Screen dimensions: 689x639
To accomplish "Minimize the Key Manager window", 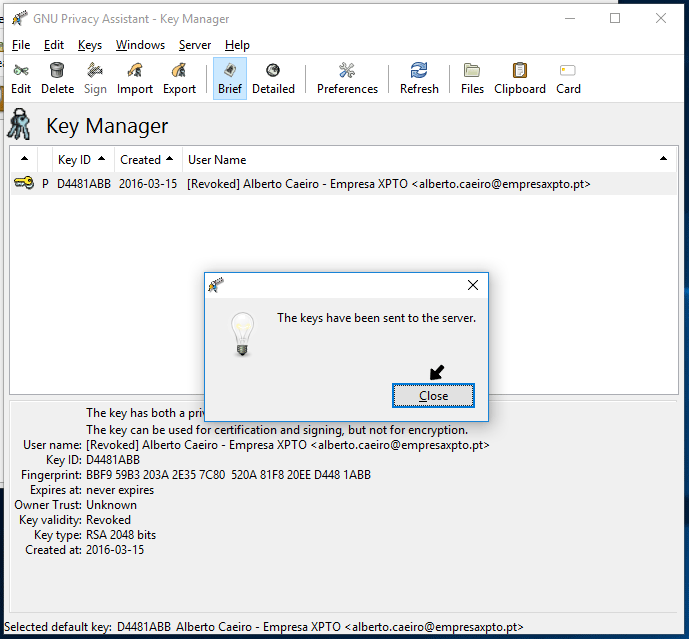I will point(570,18).
